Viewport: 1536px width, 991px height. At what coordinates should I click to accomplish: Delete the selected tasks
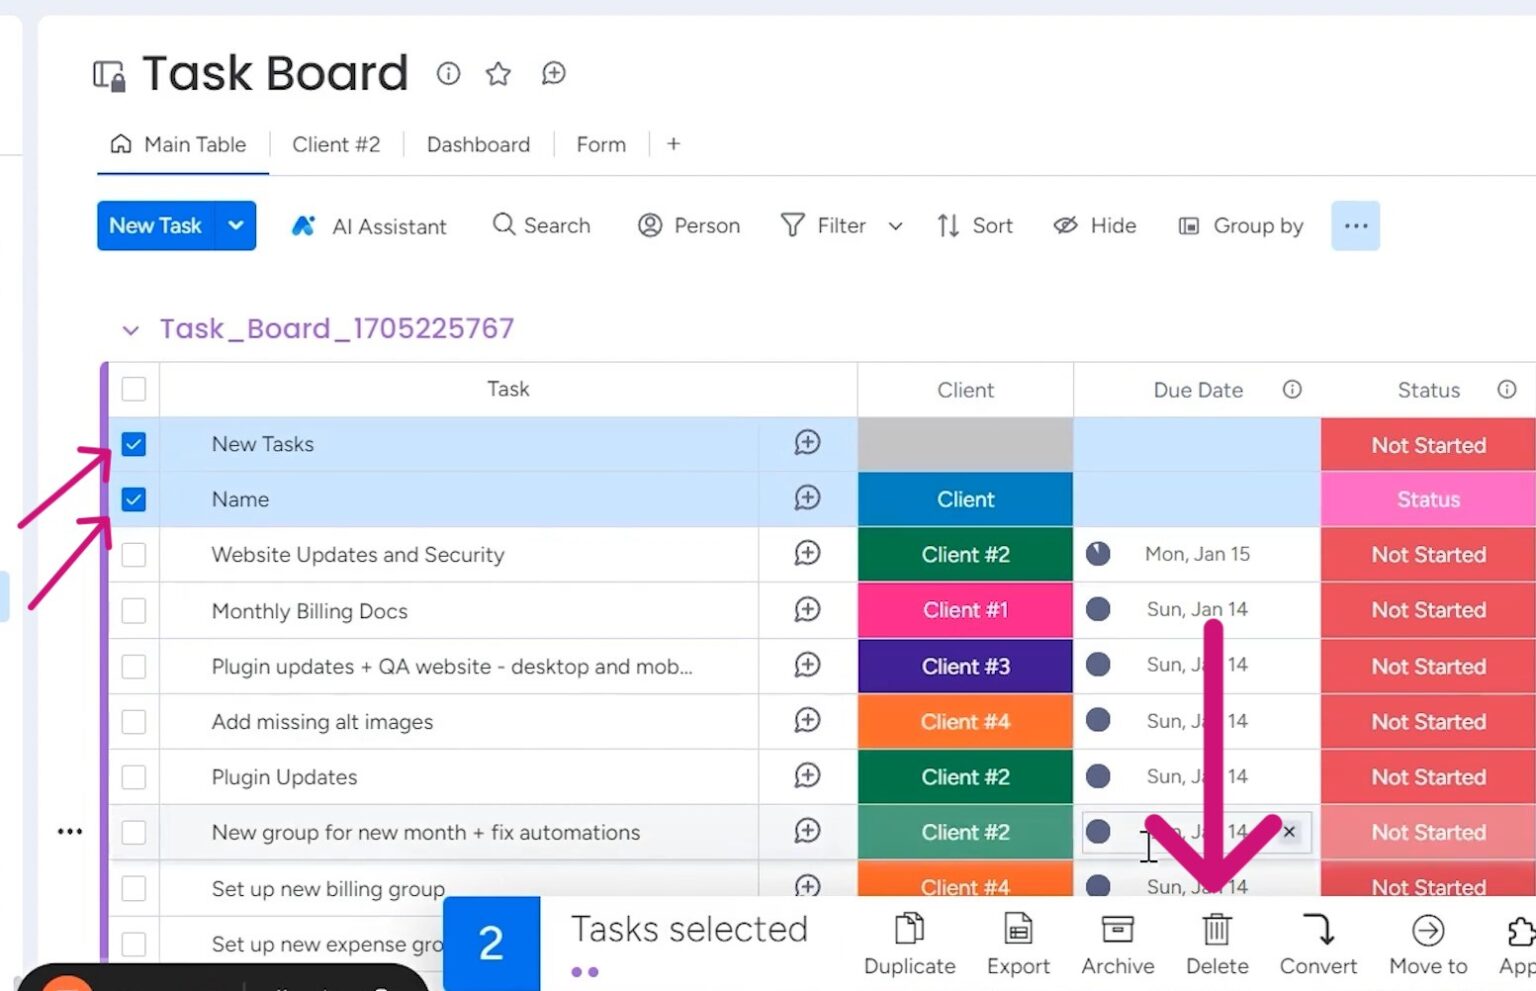tap(1216, 942)
